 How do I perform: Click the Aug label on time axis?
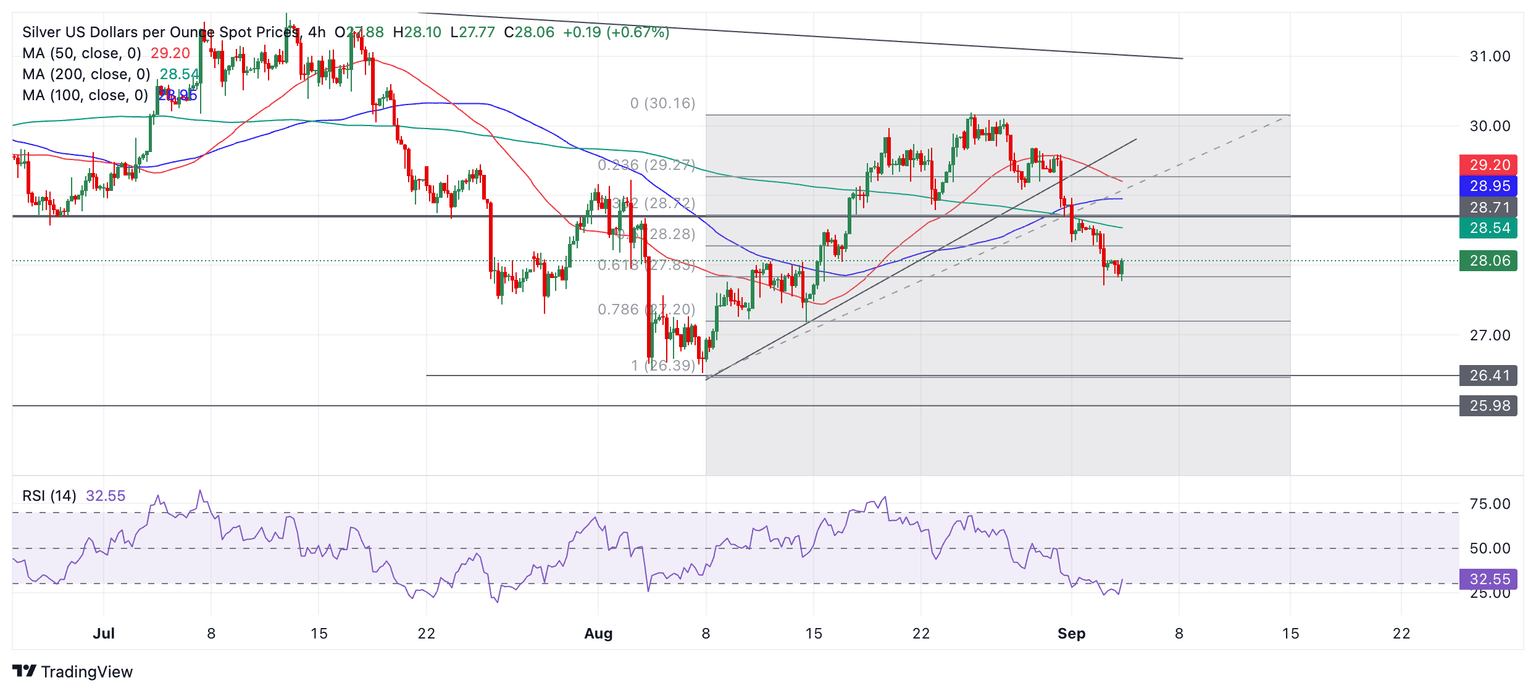coord(597,633)
